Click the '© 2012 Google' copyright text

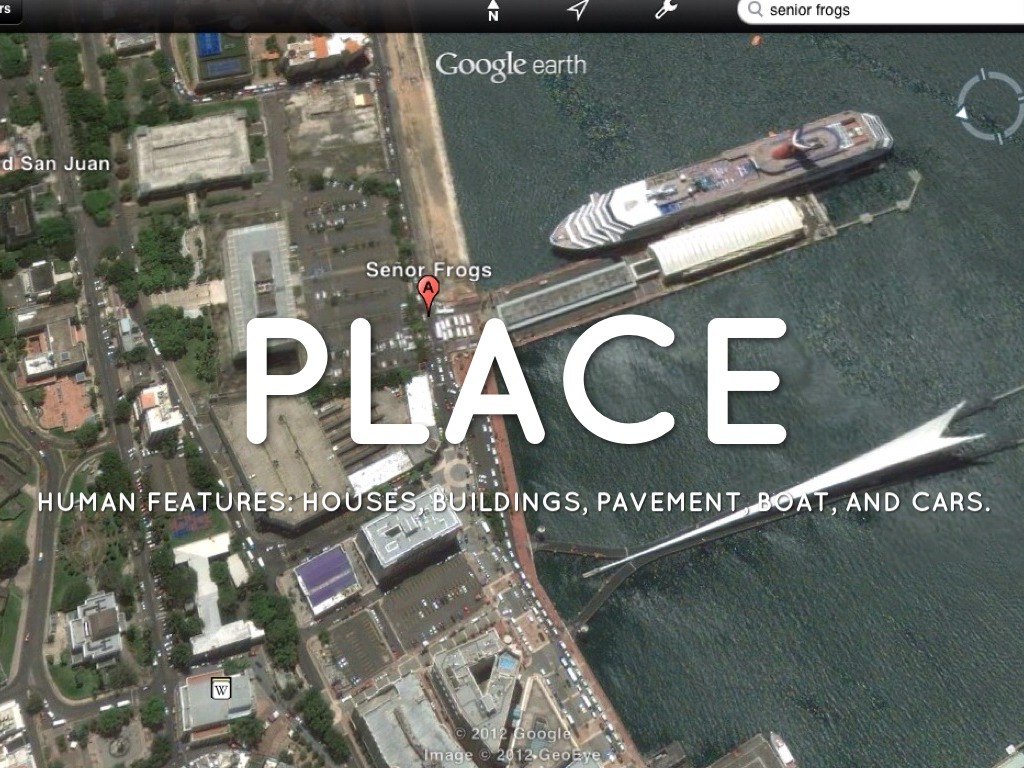click(512, 735)
